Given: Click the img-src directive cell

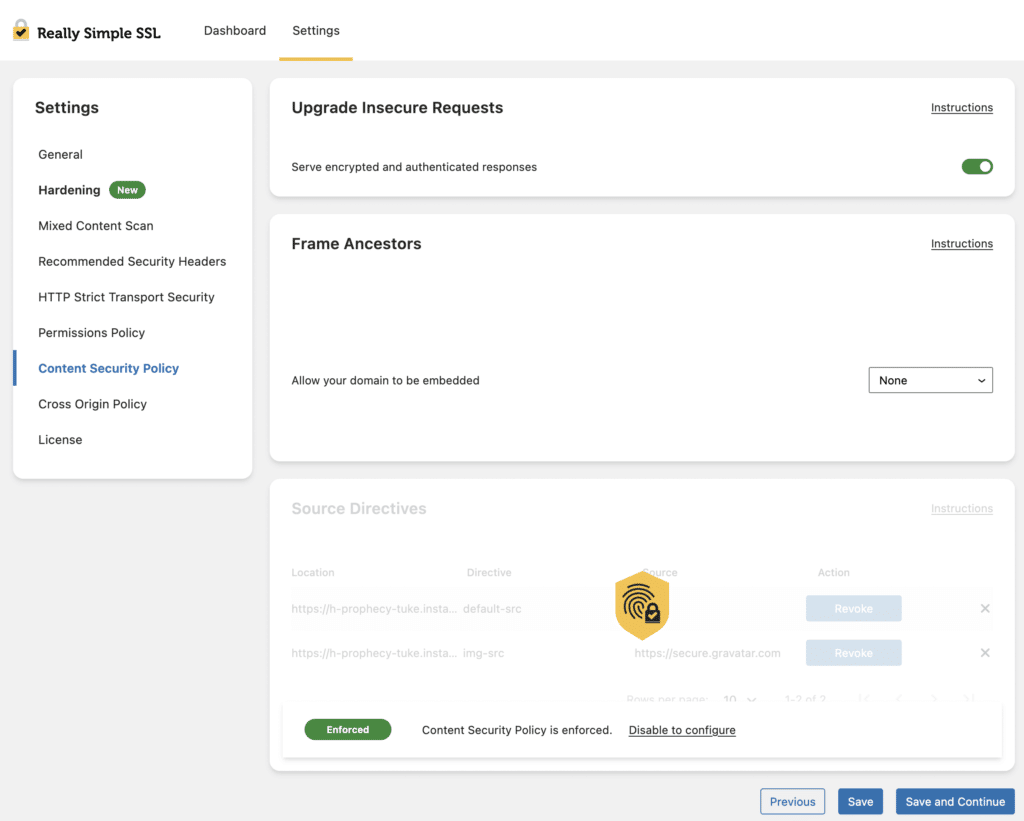Looking at the screenshot, I should tap(483, 653).
